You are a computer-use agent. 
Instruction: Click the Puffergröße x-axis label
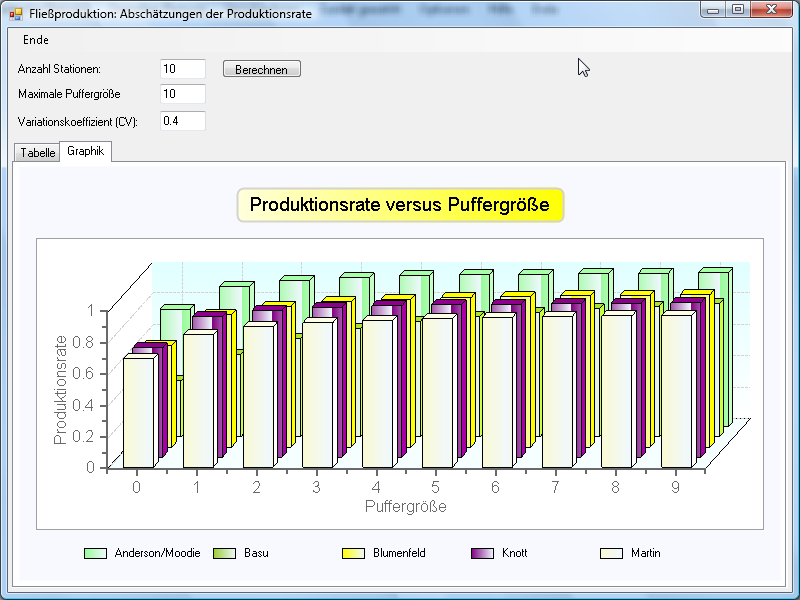405,506
